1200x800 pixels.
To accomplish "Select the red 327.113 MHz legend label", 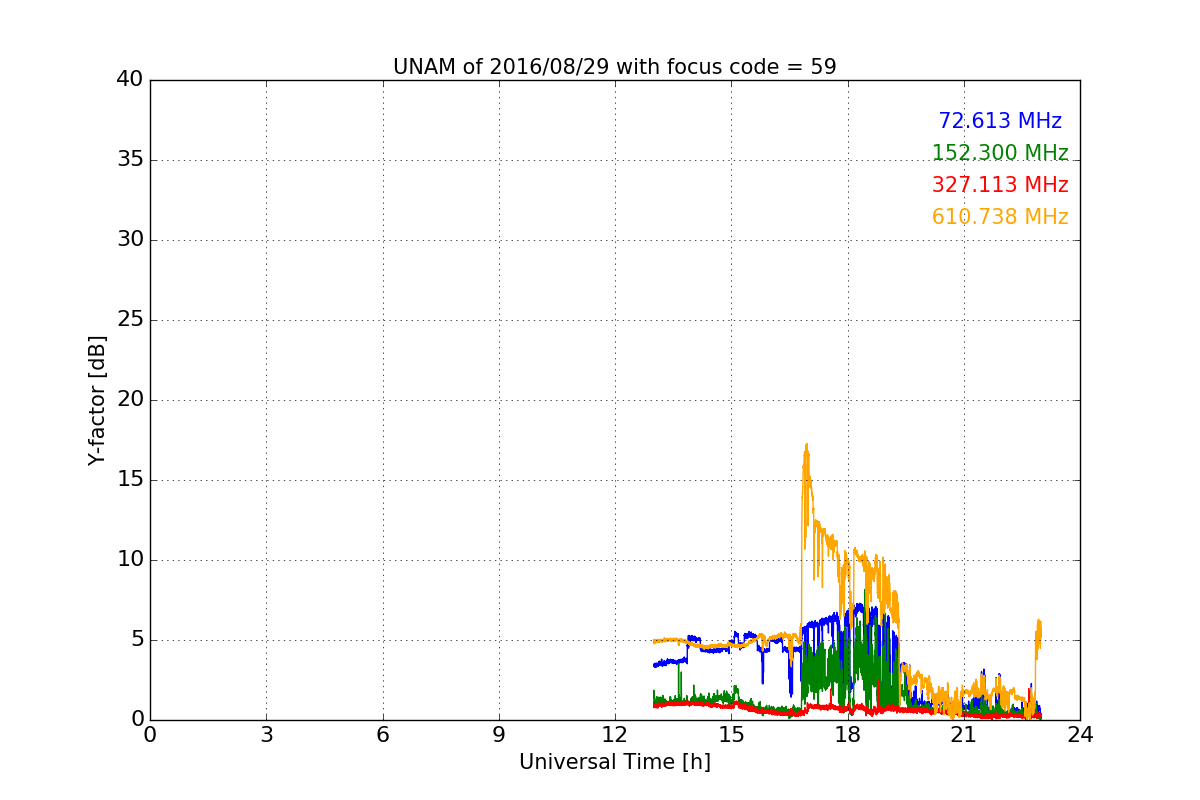I will click(1000, 185).
